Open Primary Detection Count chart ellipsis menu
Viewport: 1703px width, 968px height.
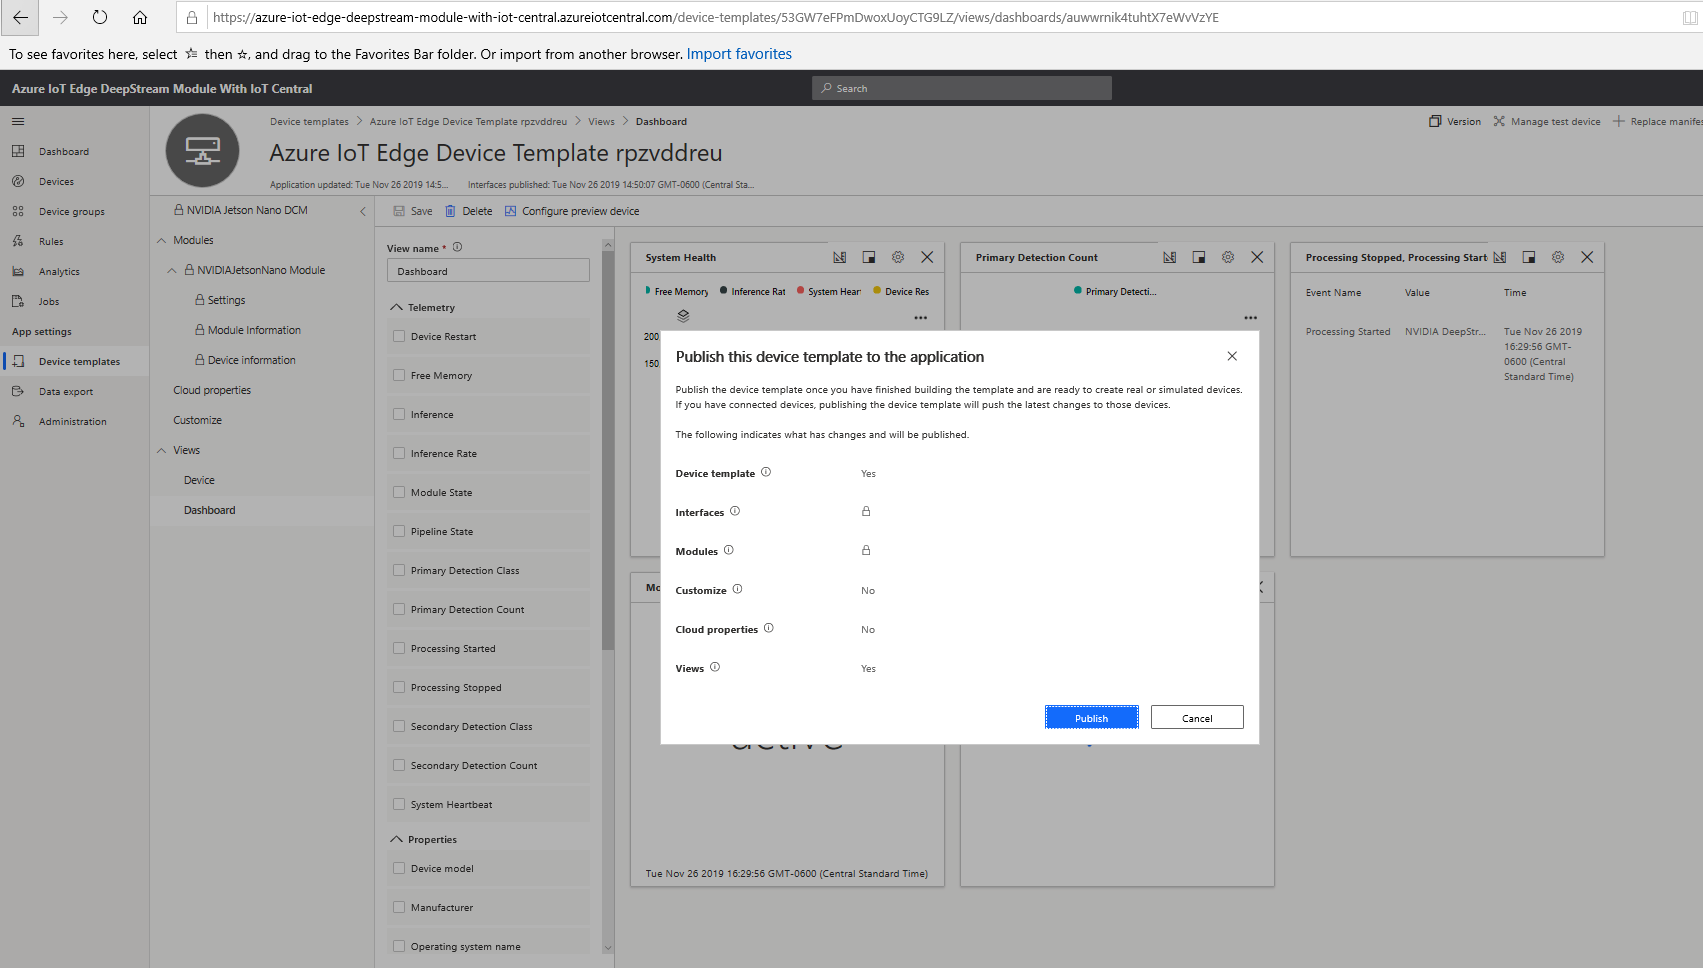[1251, 318]
